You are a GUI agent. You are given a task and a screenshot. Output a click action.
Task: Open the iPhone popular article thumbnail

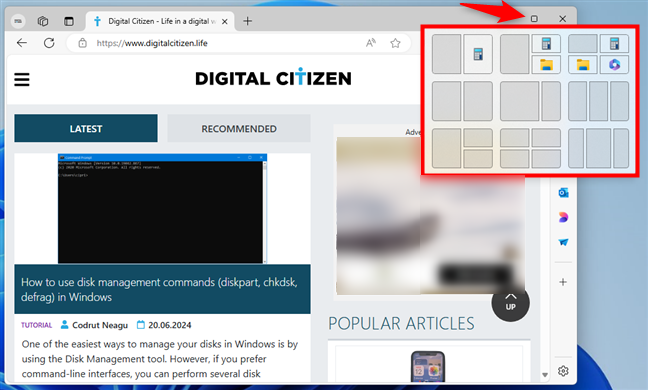[x=428, y=366]
